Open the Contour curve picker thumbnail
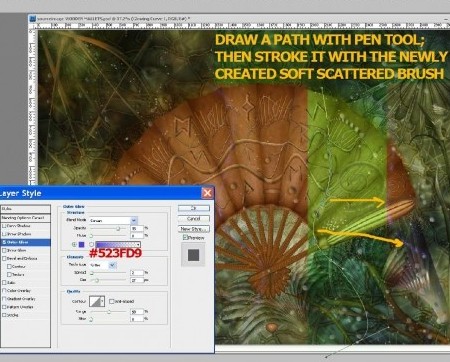This screenshot has width=450, height=362. tap(97, 301)
